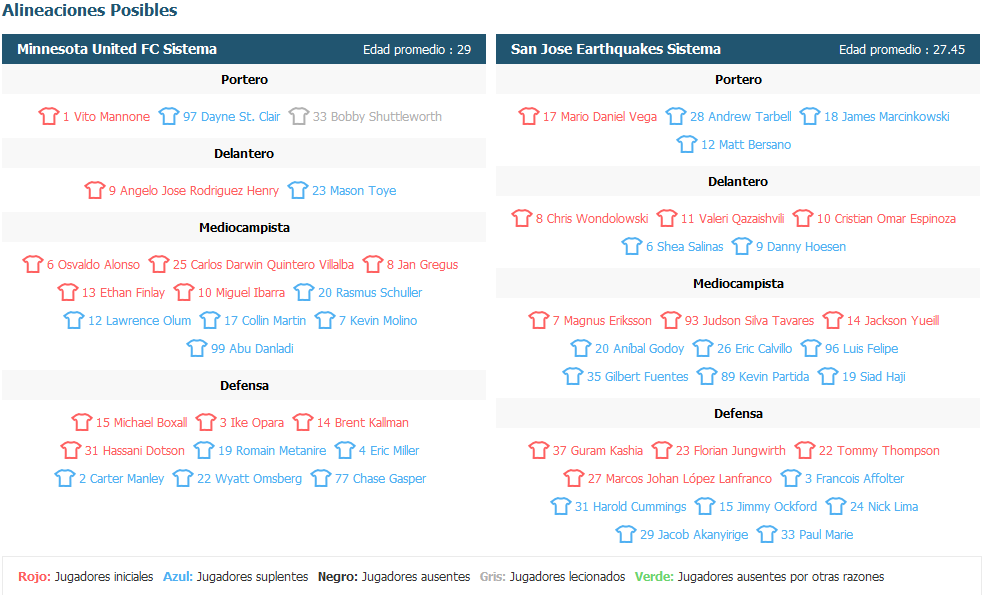The image size is (985, 595).
Task: Click the blue jersey icon next to Paul Marie
Action: pos(766,535)
